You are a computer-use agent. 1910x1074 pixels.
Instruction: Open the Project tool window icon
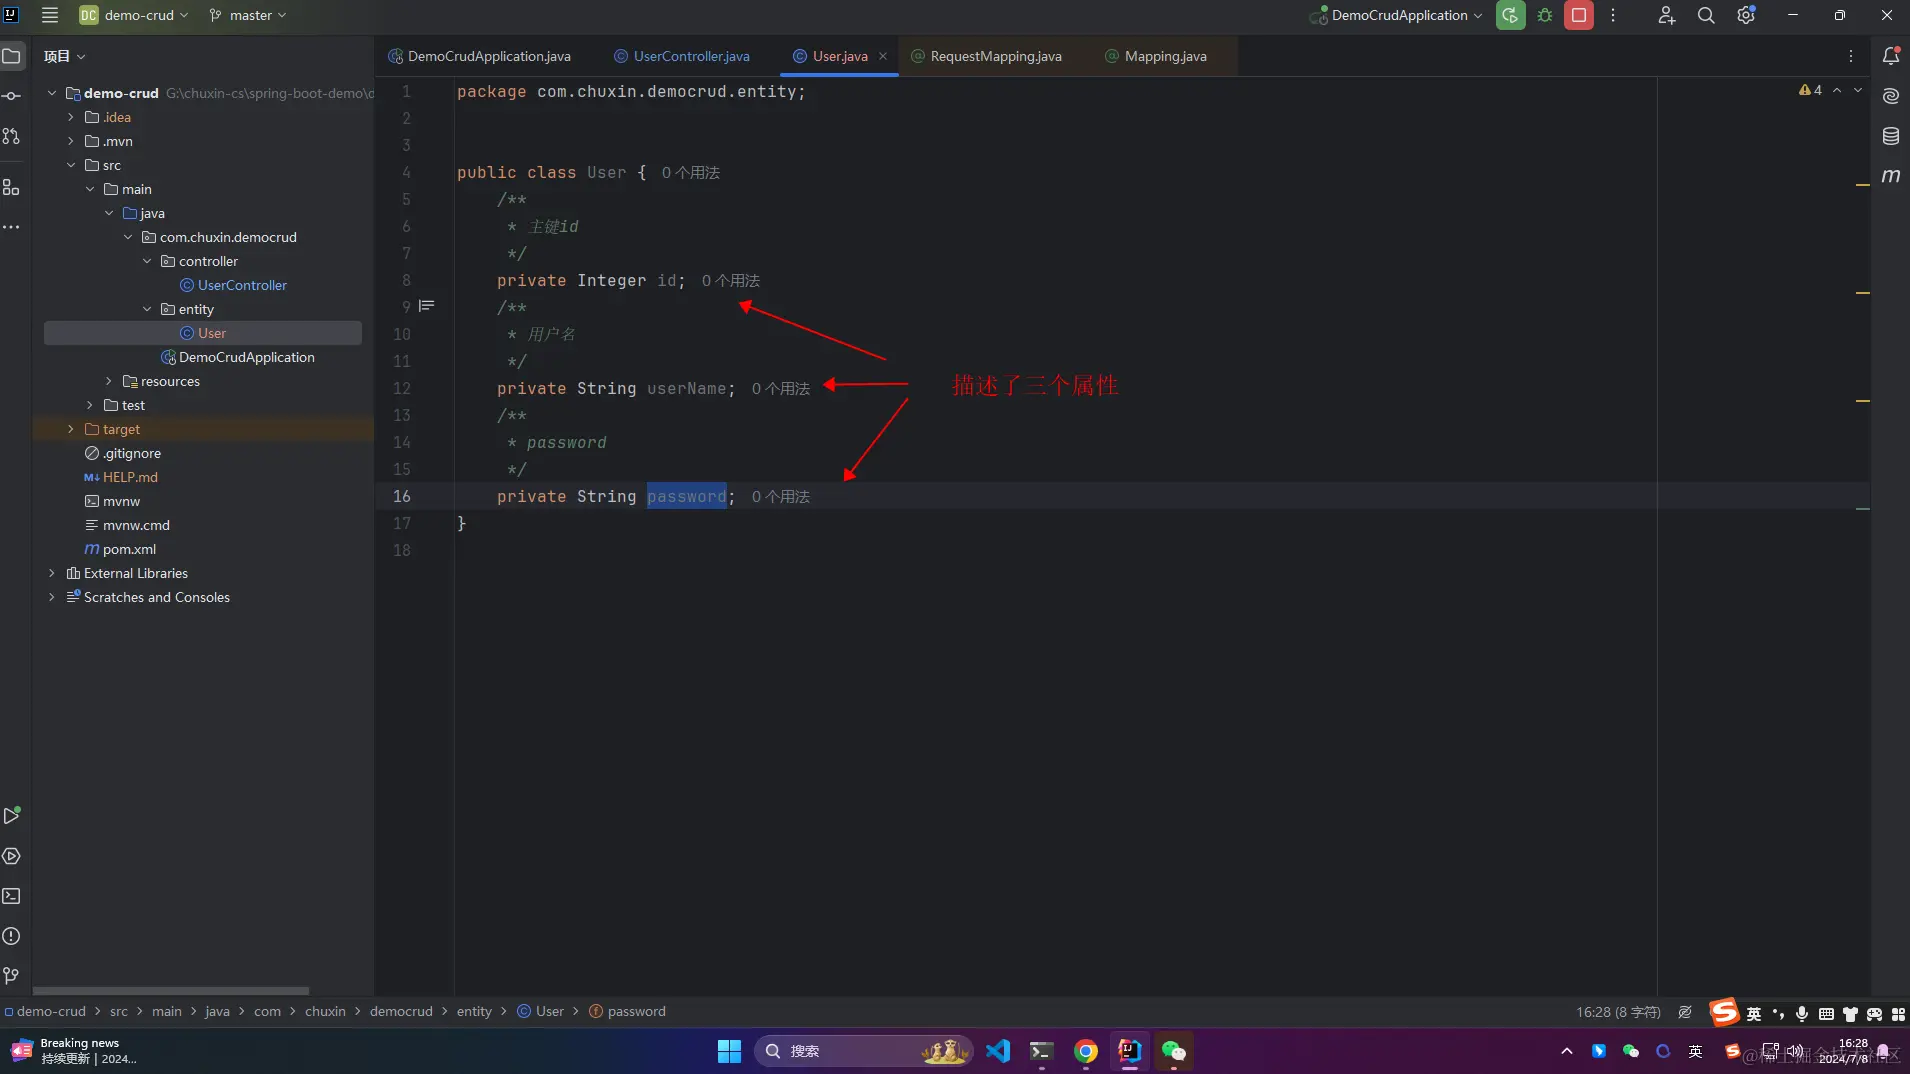[x=12, y=56]
